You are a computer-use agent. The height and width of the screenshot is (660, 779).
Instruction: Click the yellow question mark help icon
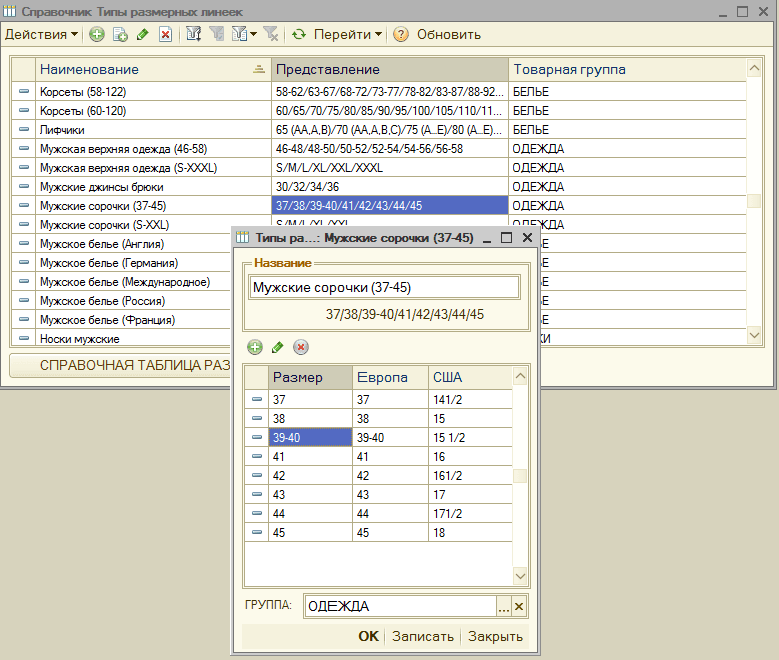(401, 34)
